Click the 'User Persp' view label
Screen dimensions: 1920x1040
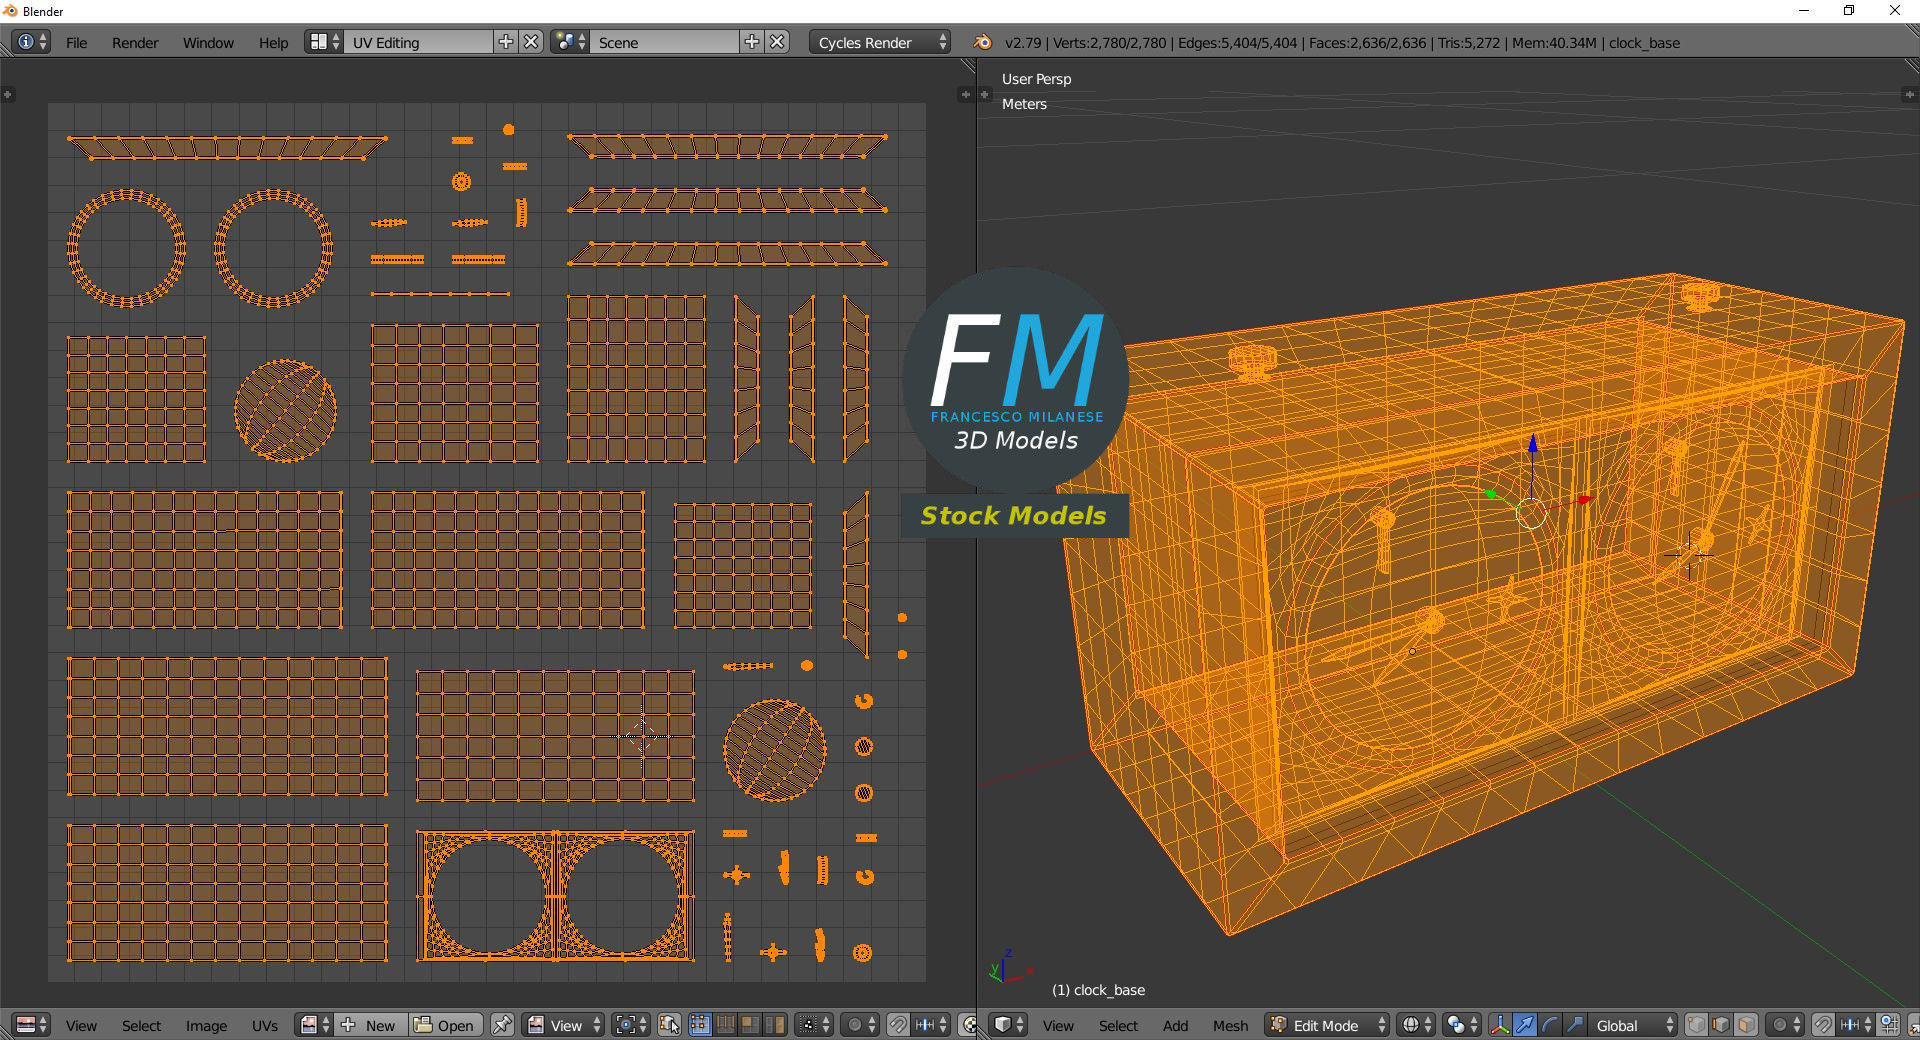(x=1036, y=79)
